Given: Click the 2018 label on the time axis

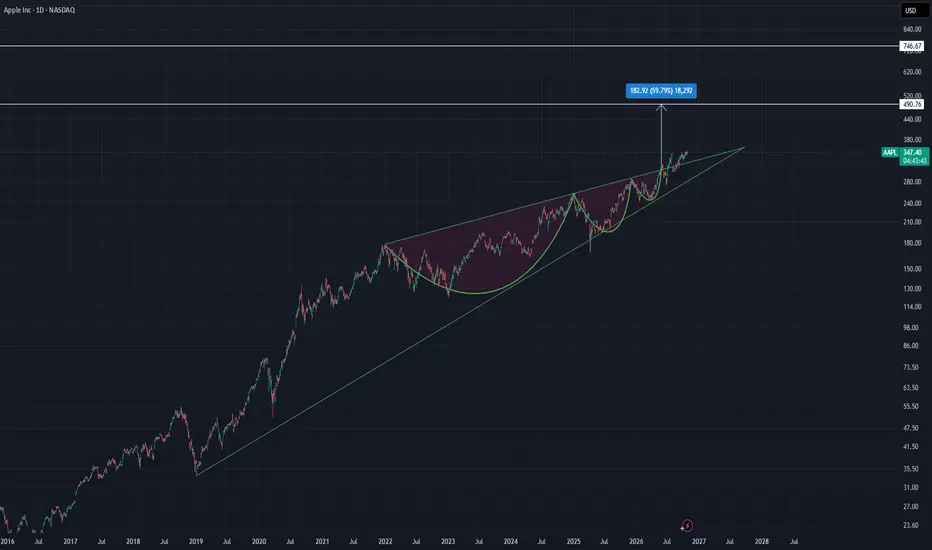Looking at the screenshot, I should click(133, 542).
